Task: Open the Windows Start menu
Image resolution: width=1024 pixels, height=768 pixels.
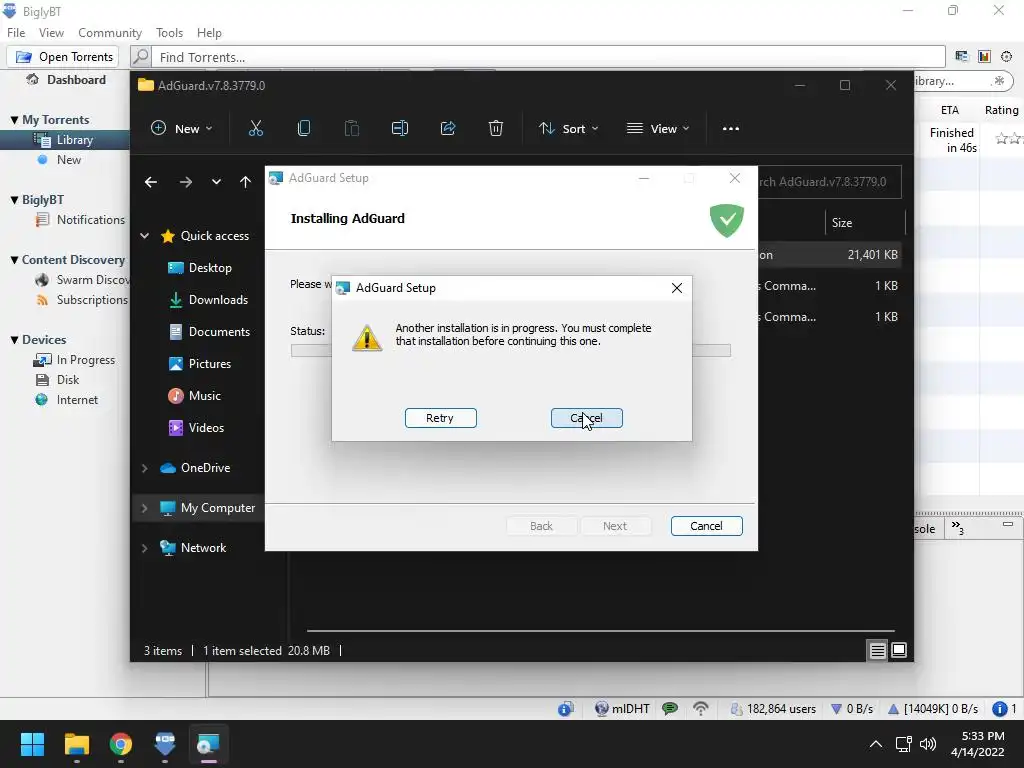Action: (32, 744)
